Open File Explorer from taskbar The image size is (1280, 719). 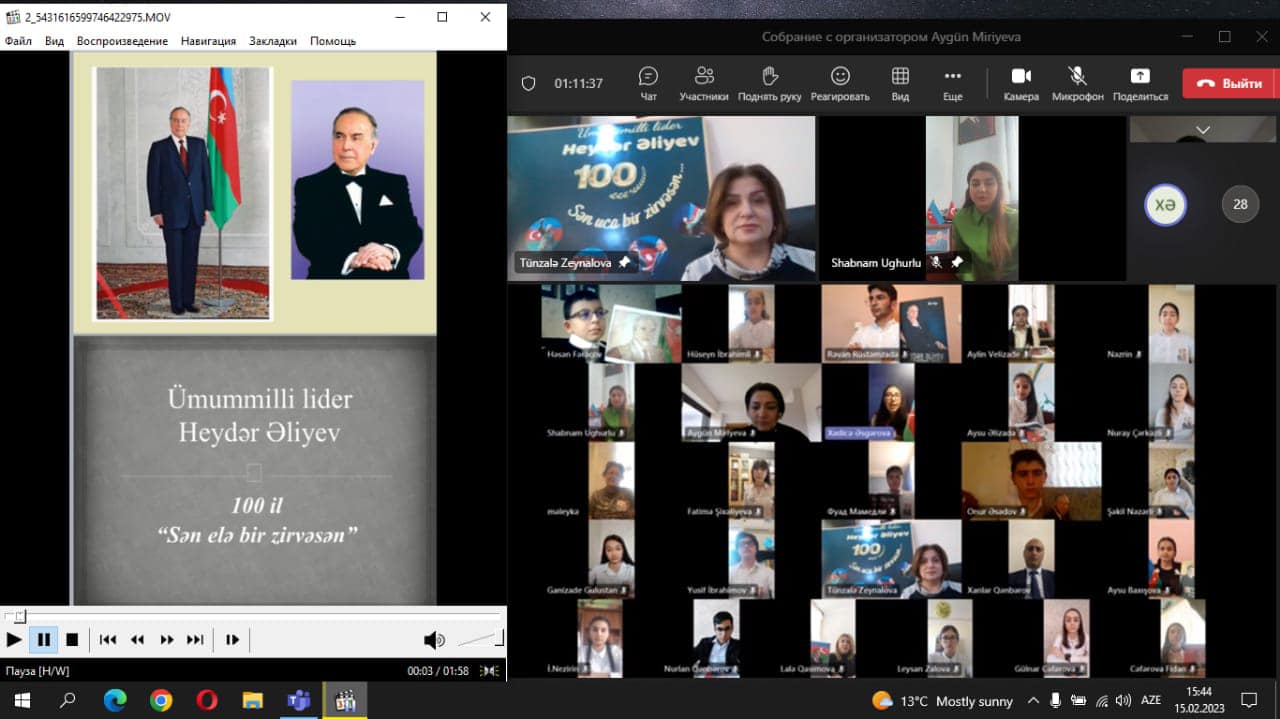point(253,700)
